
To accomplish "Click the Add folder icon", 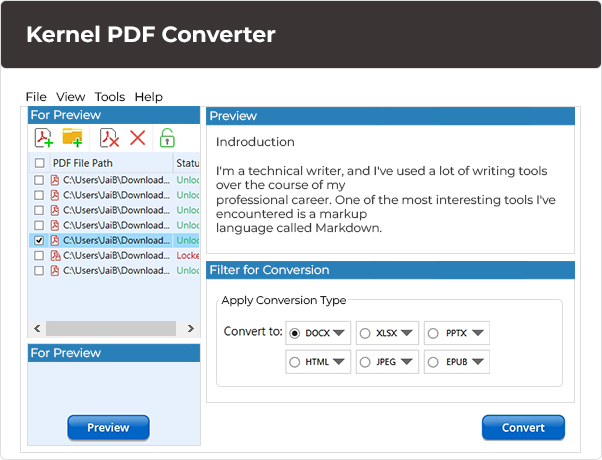I will pos(73,137).
